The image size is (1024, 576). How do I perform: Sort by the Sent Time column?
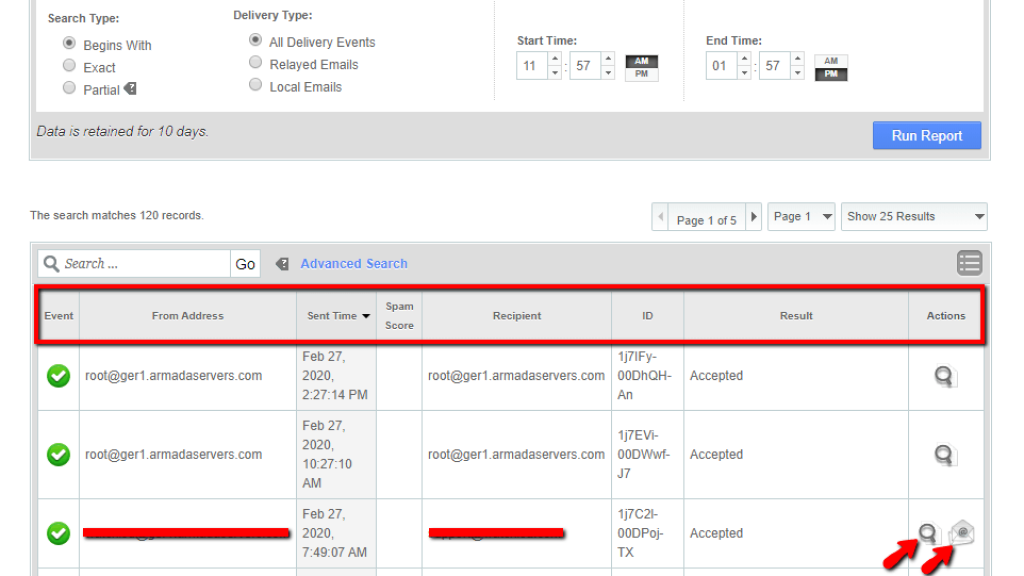point(336,315)
